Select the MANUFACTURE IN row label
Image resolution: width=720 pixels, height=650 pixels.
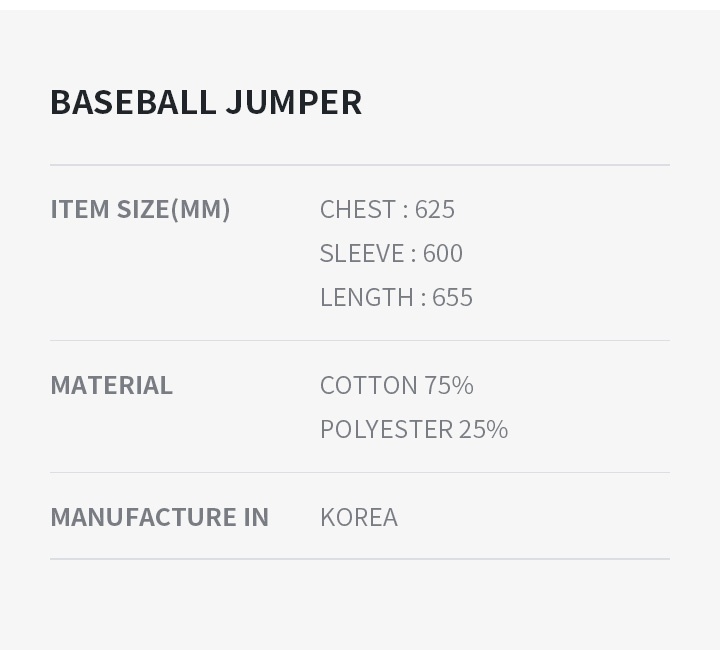[x=159, y=517]
